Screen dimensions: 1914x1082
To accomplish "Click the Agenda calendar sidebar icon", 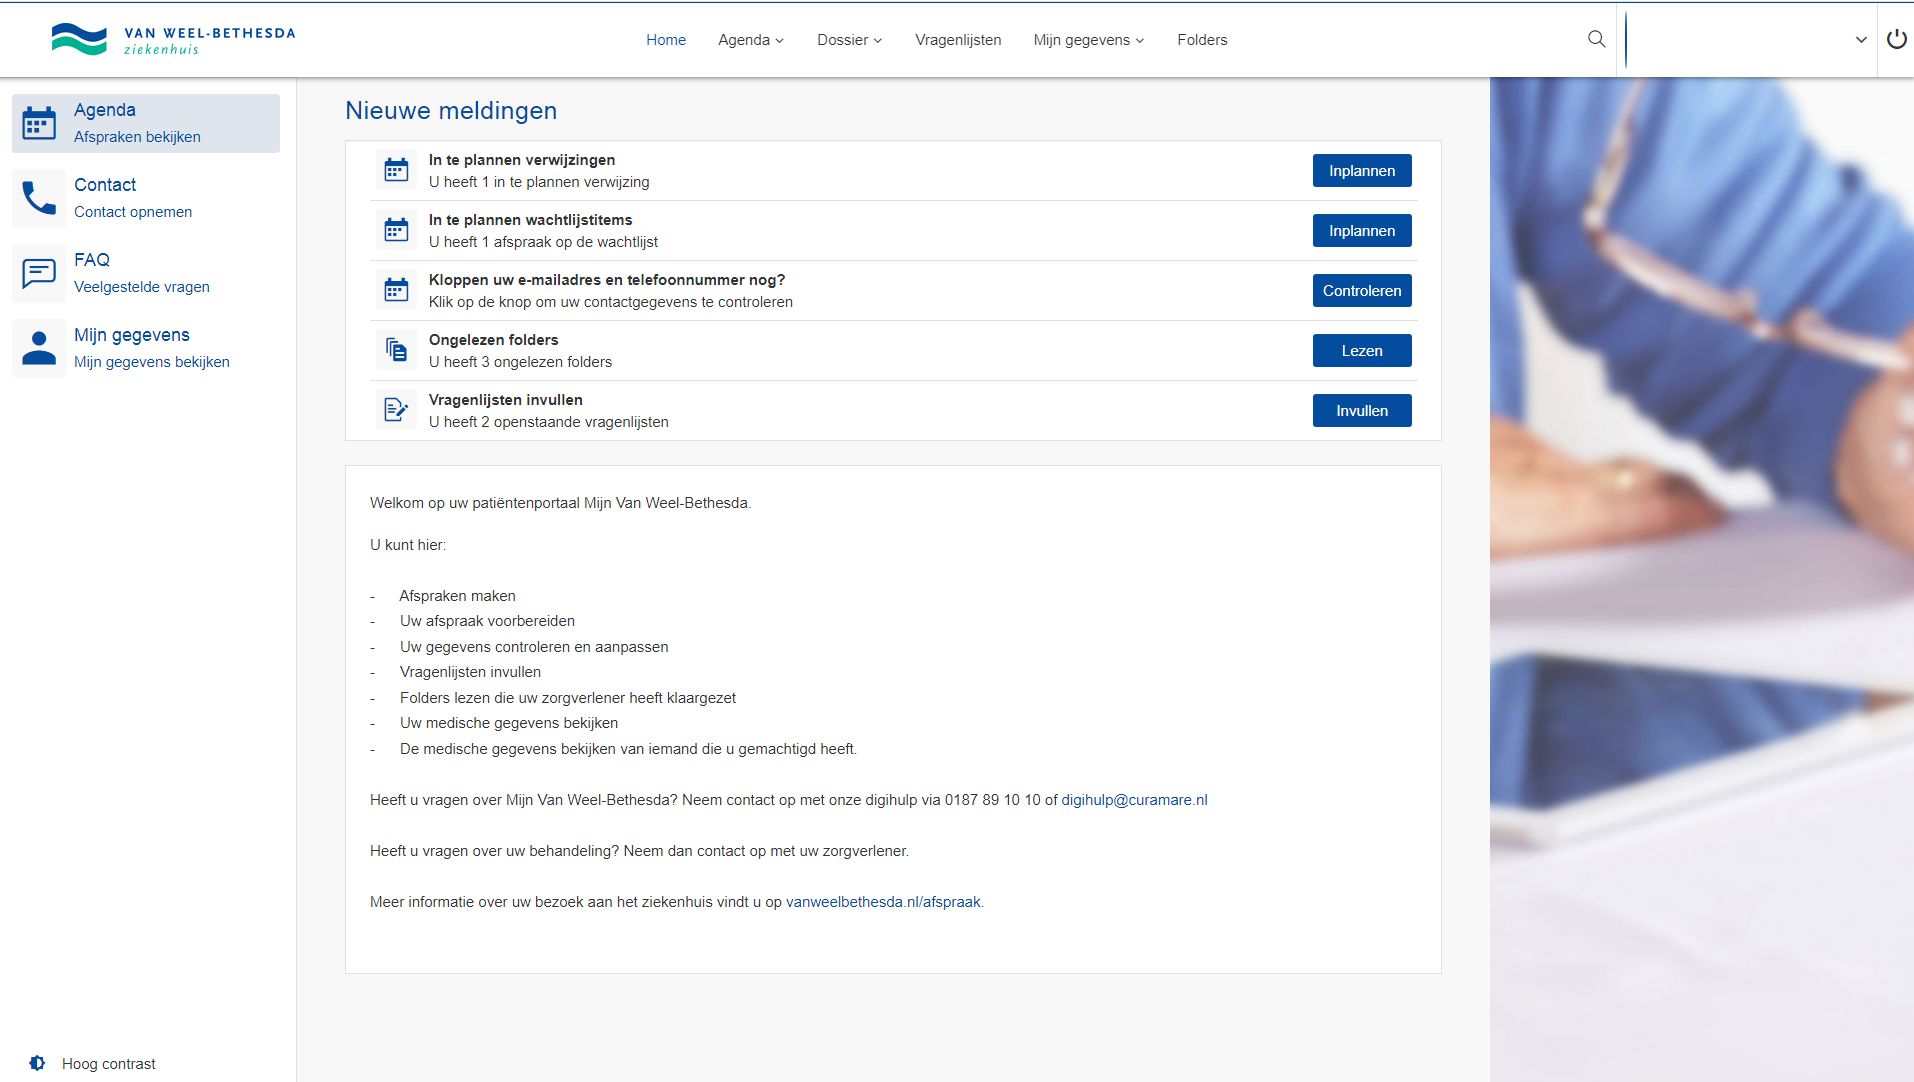I will (39, 123).
